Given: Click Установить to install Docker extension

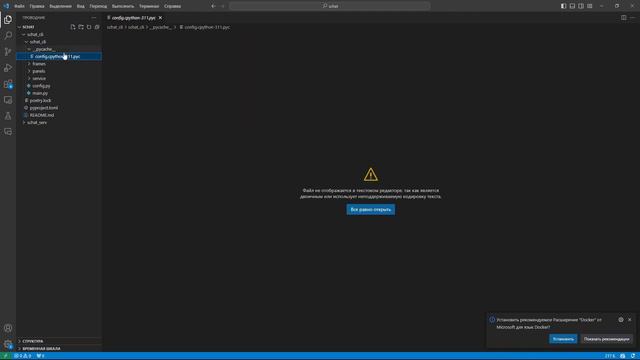Looking at the screenshot, I should (x=563, y=339).
